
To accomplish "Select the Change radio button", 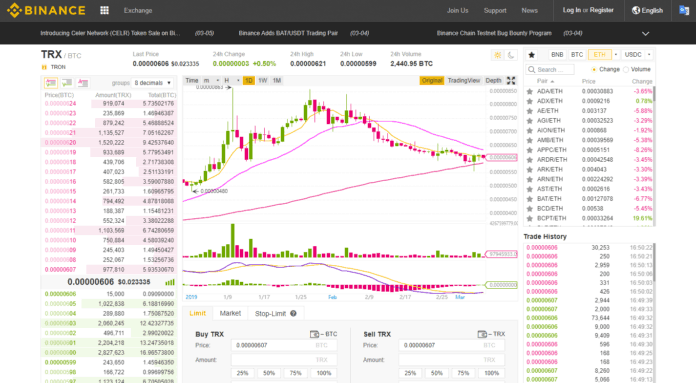I will (x=593, y=70).
